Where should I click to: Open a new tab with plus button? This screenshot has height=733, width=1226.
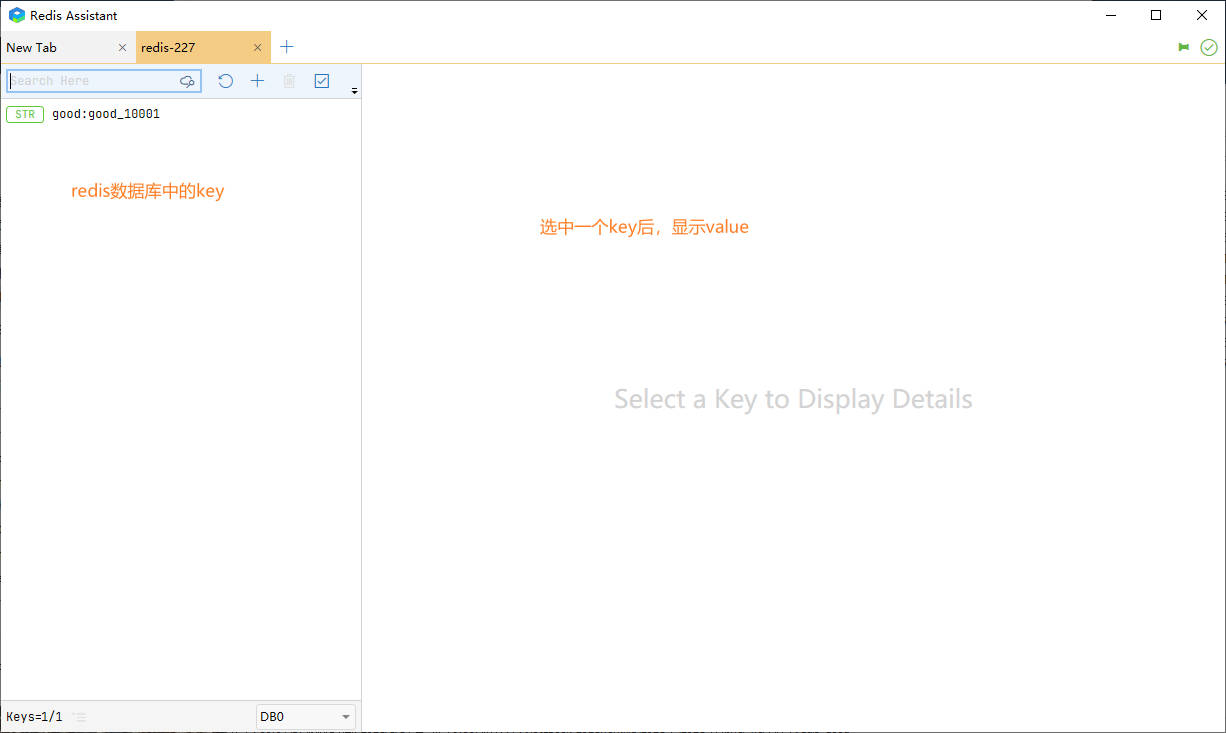tap(287, 47)
